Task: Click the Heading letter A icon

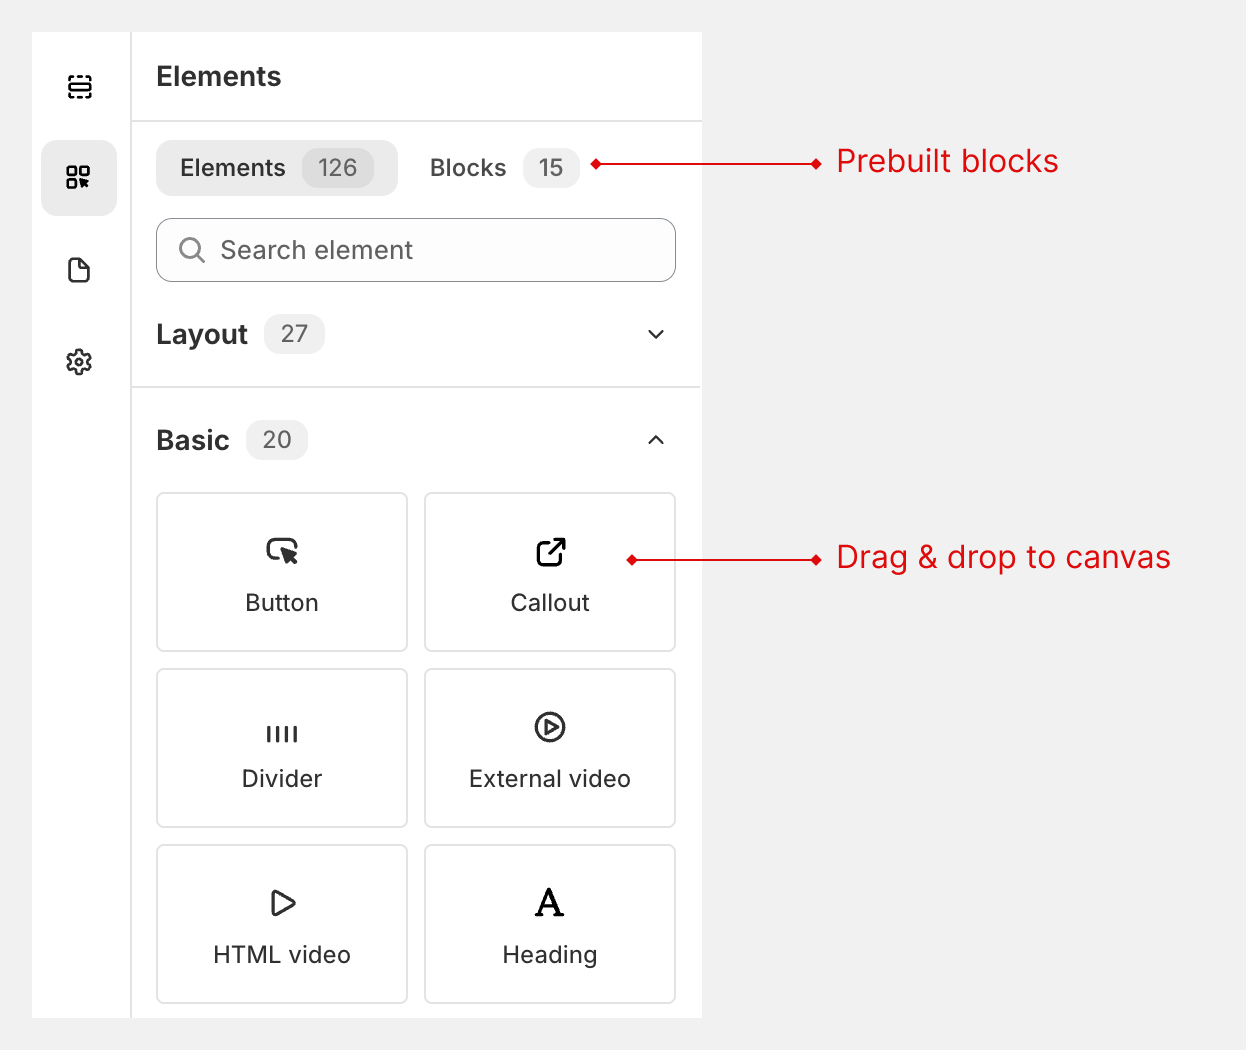Action: 549,903
